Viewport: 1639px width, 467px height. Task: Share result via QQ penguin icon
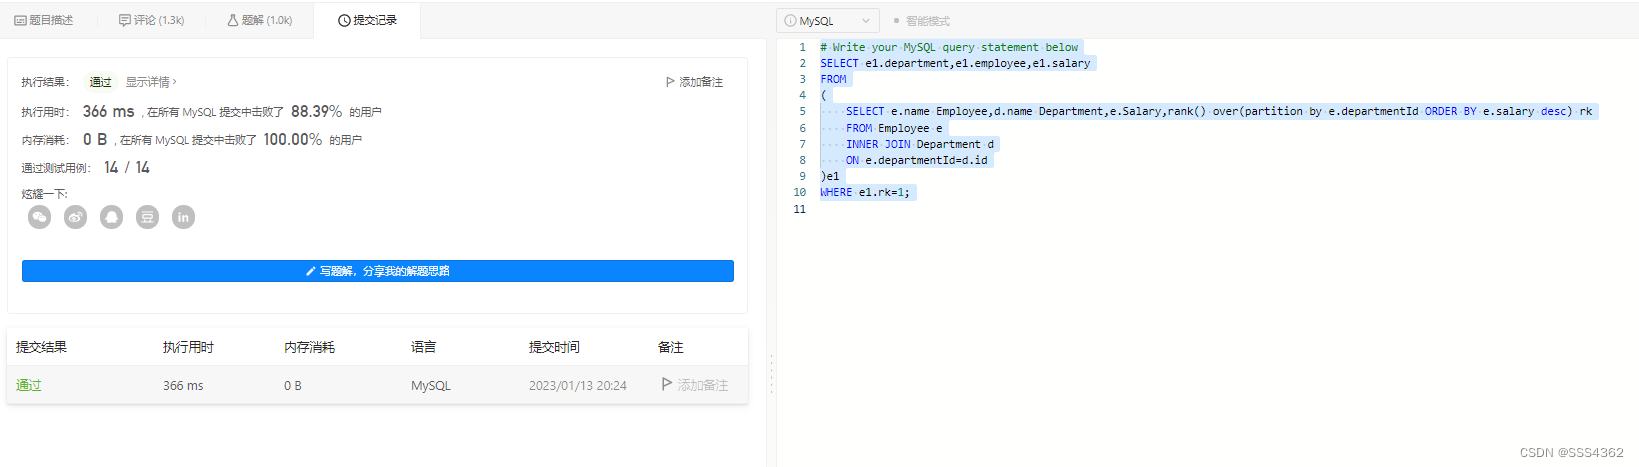pyautogui.click(x=111, y=217)
